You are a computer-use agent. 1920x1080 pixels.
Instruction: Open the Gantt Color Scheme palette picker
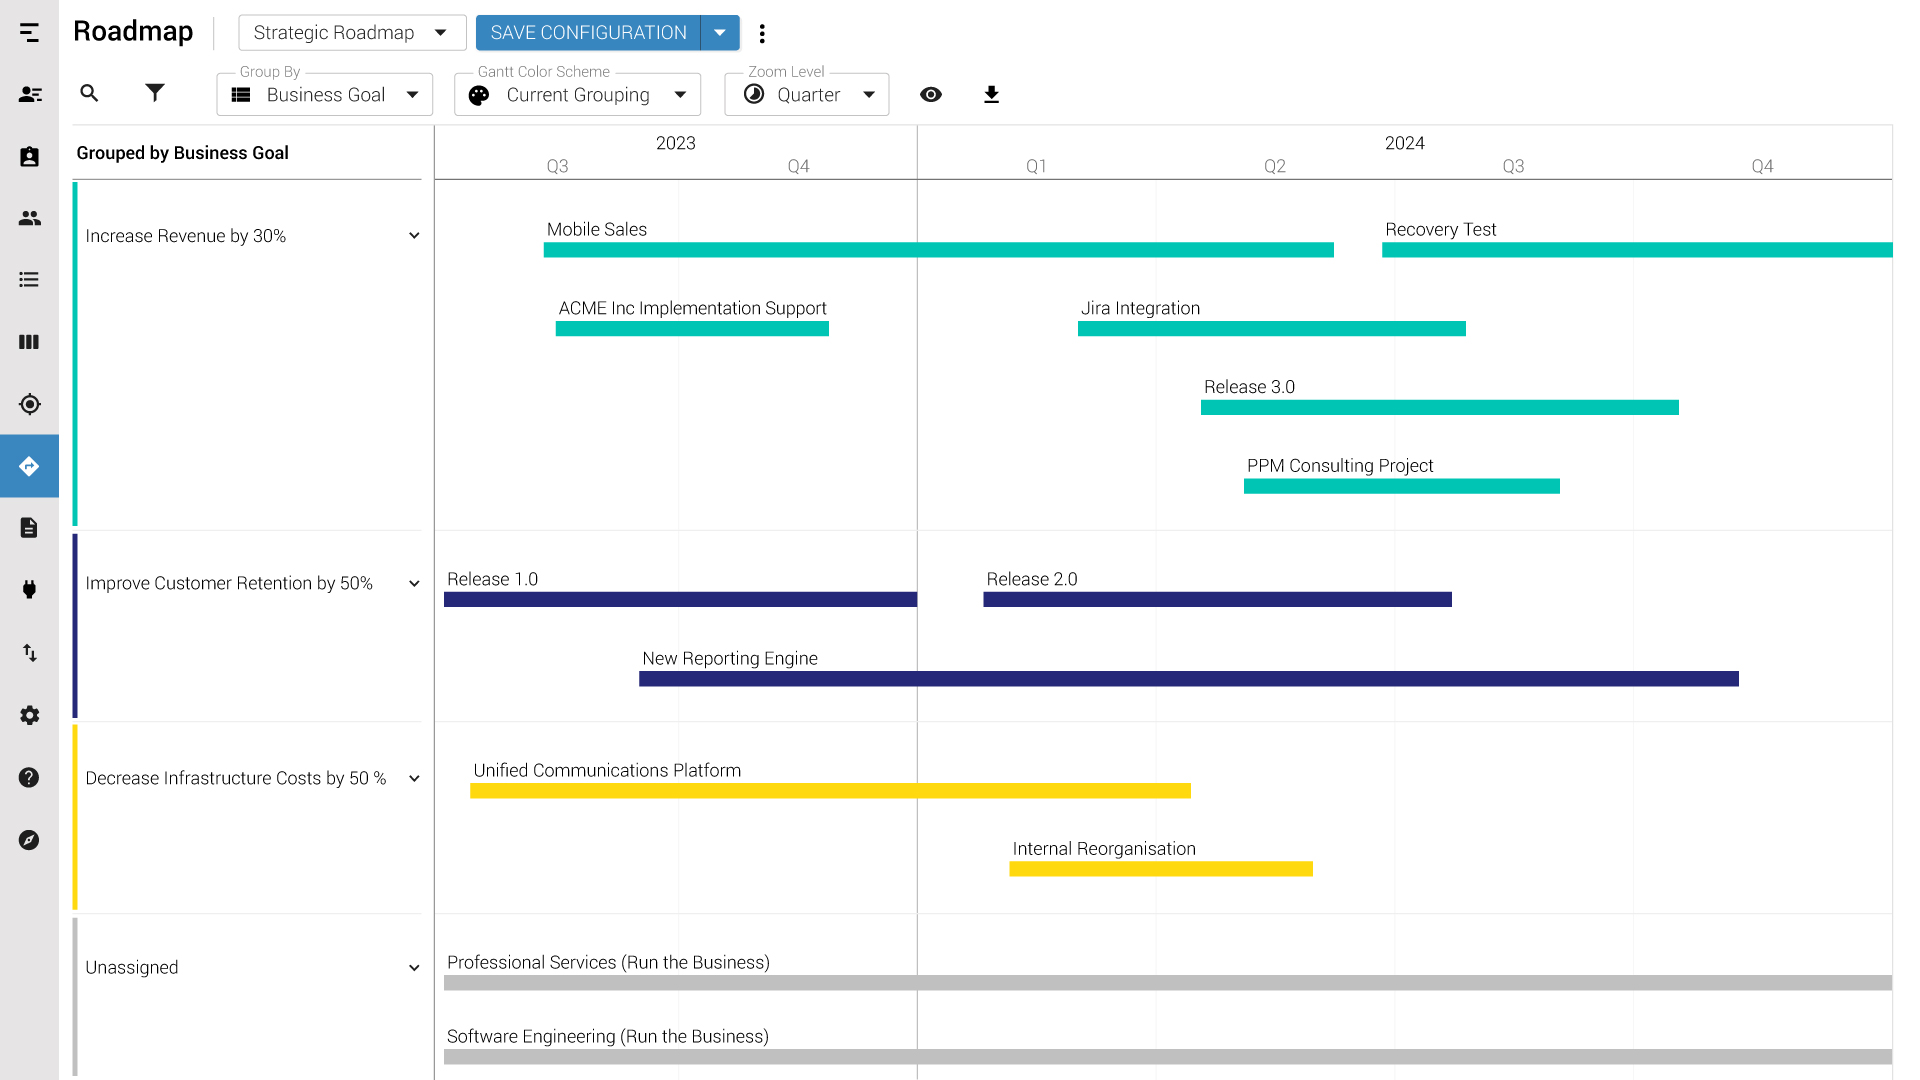[577, 94]
